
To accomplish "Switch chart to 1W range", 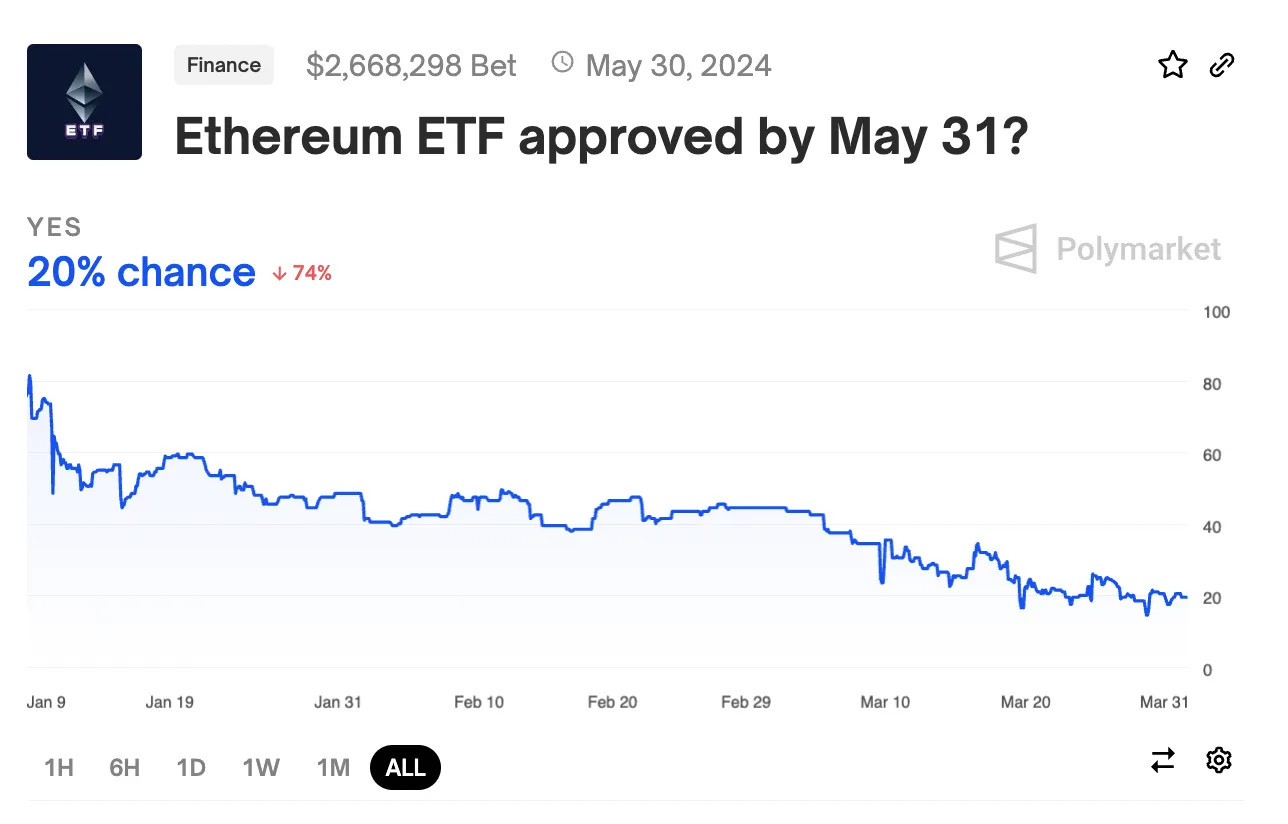I will 261,768.
